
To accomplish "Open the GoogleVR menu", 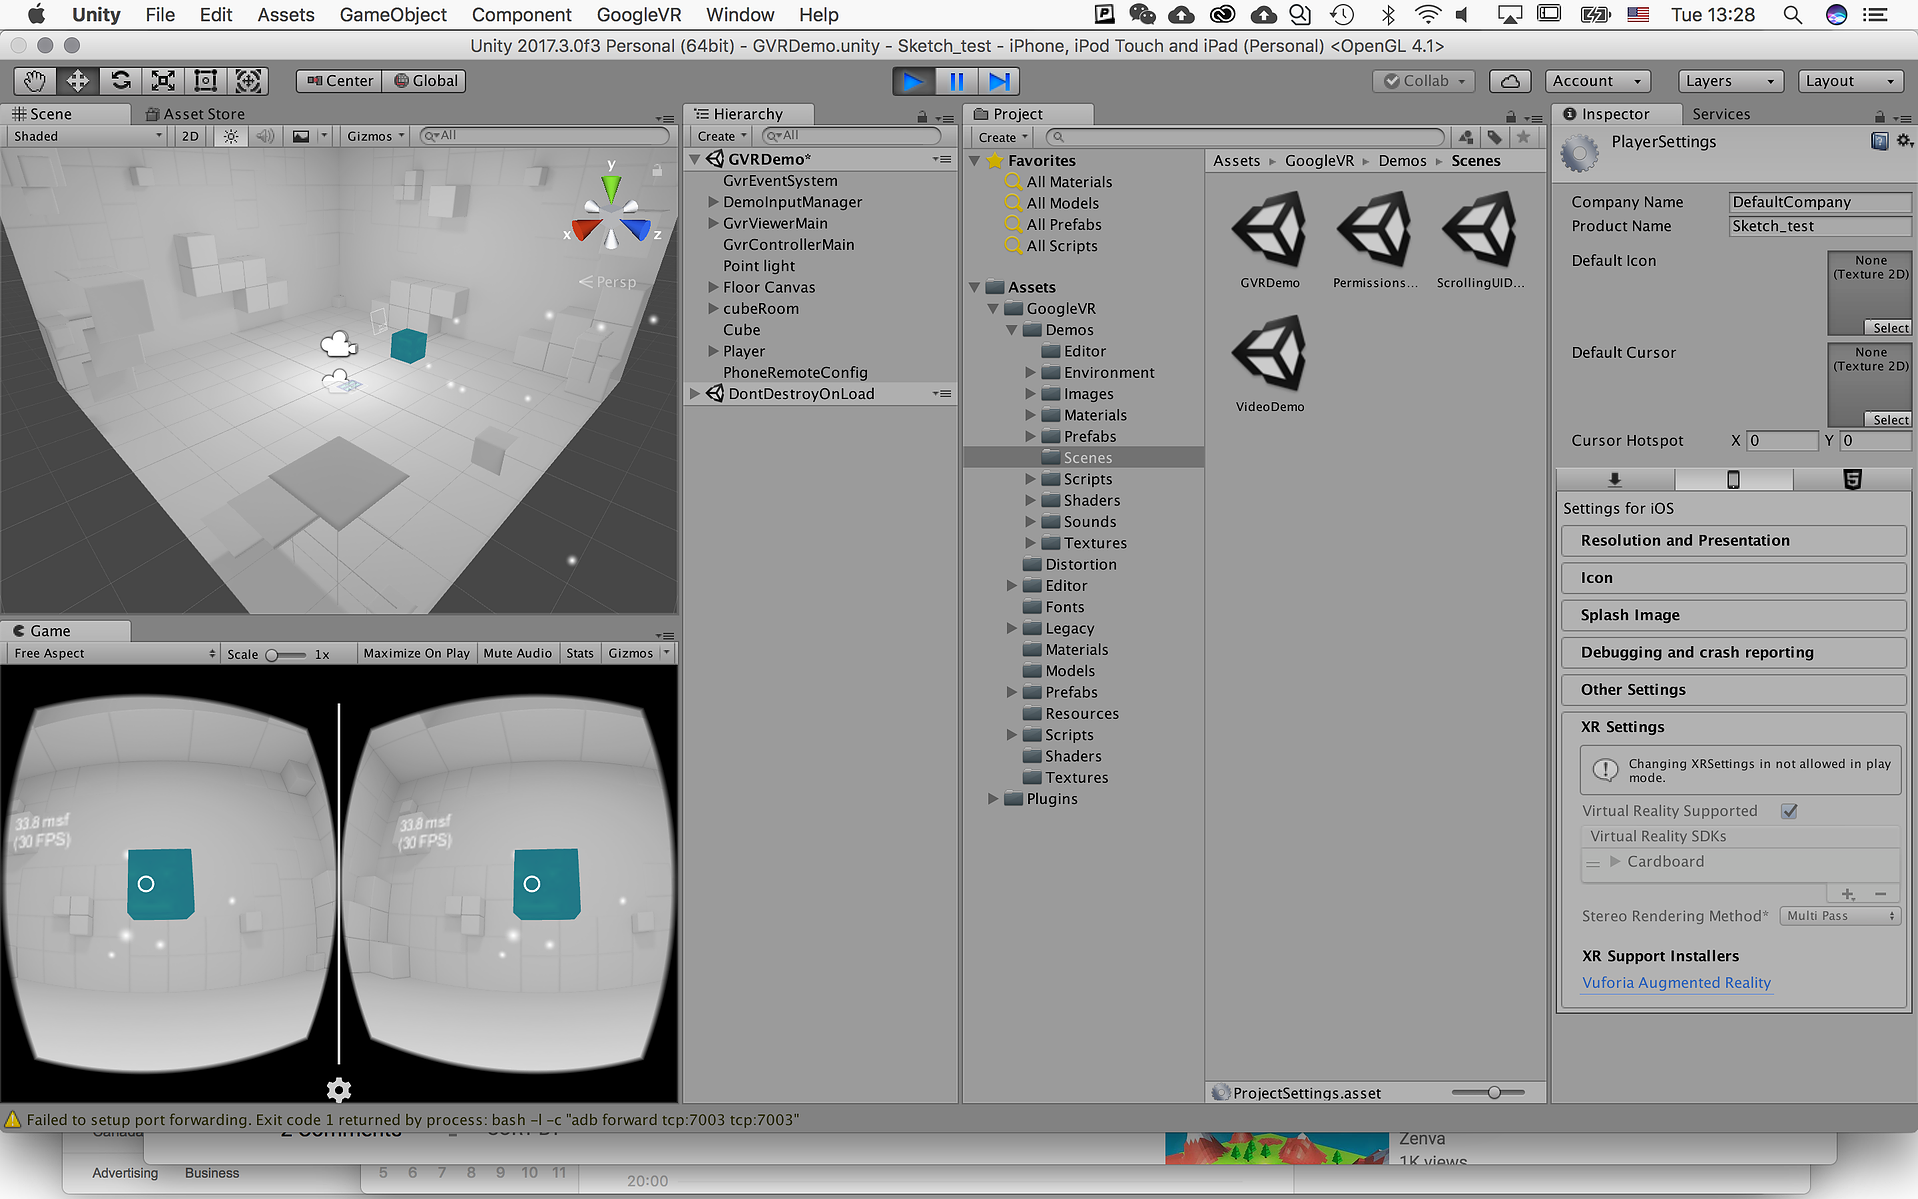I will pos(638,15).
